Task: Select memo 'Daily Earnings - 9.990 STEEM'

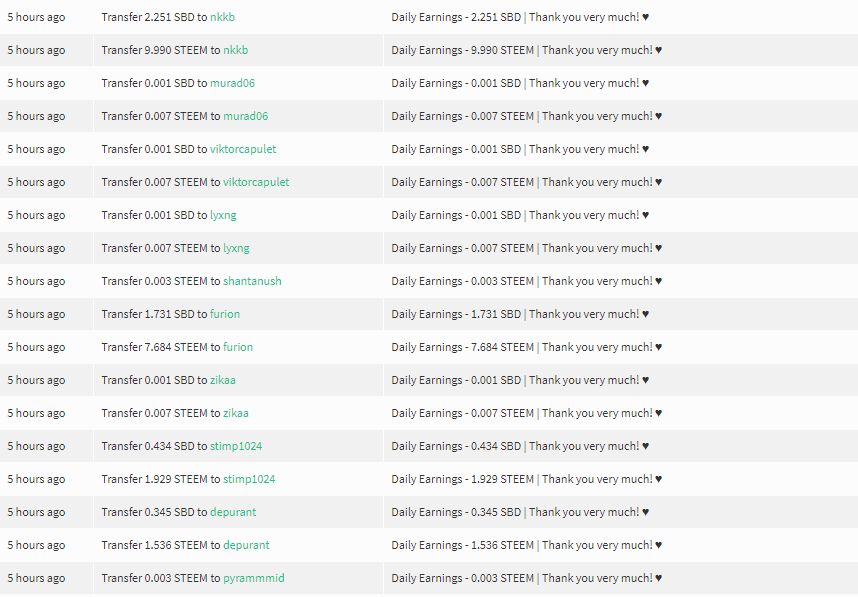Action: 463,50
